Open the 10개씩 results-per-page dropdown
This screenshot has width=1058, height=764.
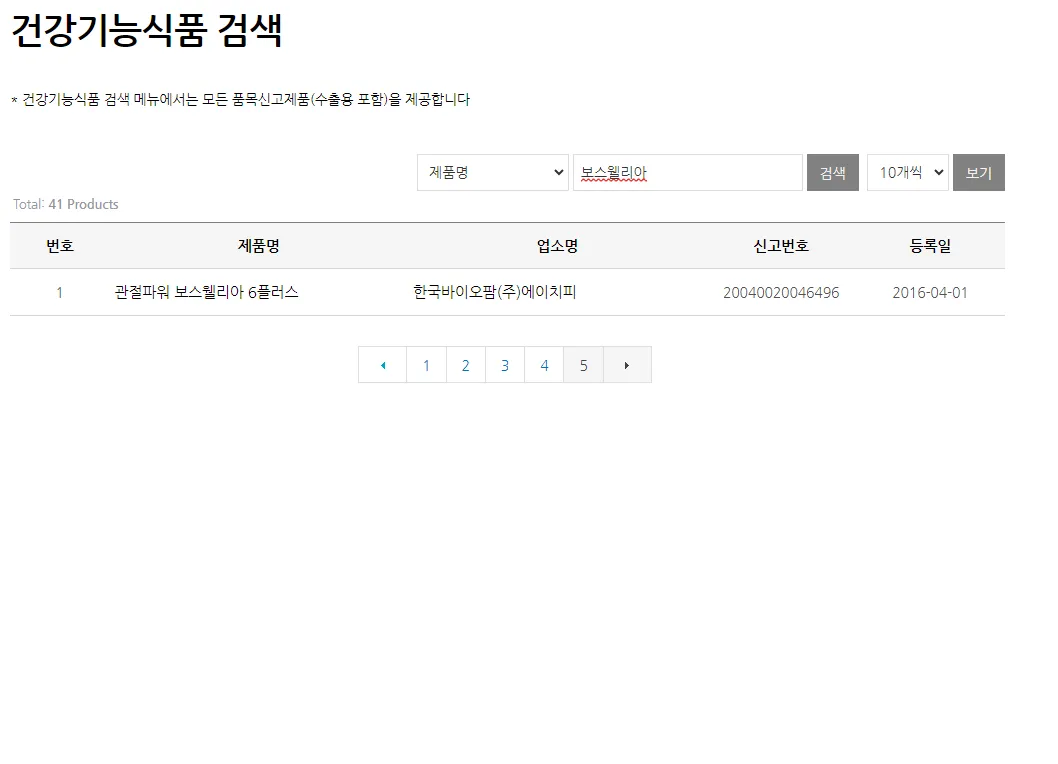pyautogui.click(x=906, y=172)
